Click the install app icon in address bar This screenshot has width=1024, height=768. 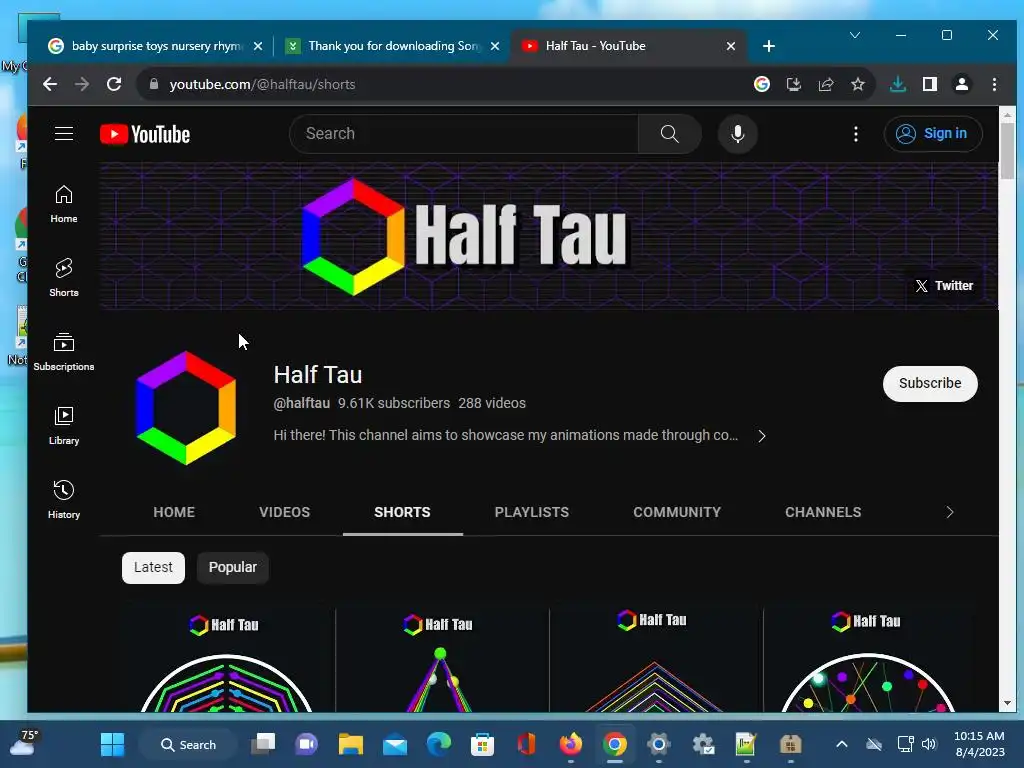(793, 84)
